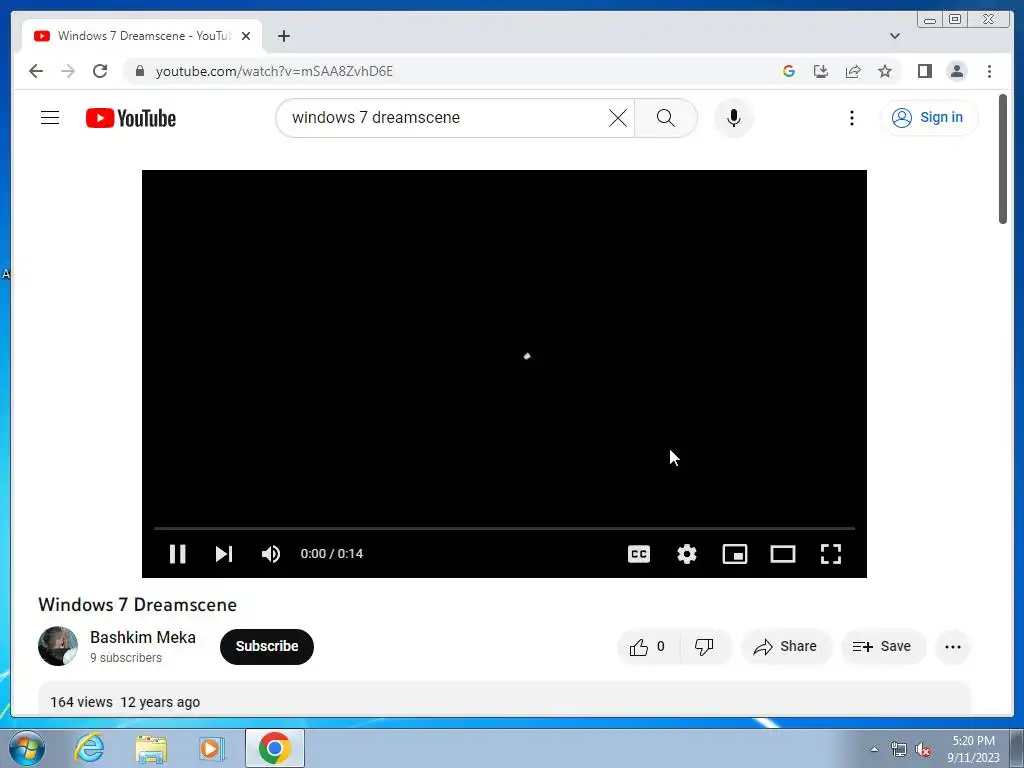This screenshot has width=1024, height=768.
Task: Open YouTube settings three-dot menu
Action: tap(852, 118)
